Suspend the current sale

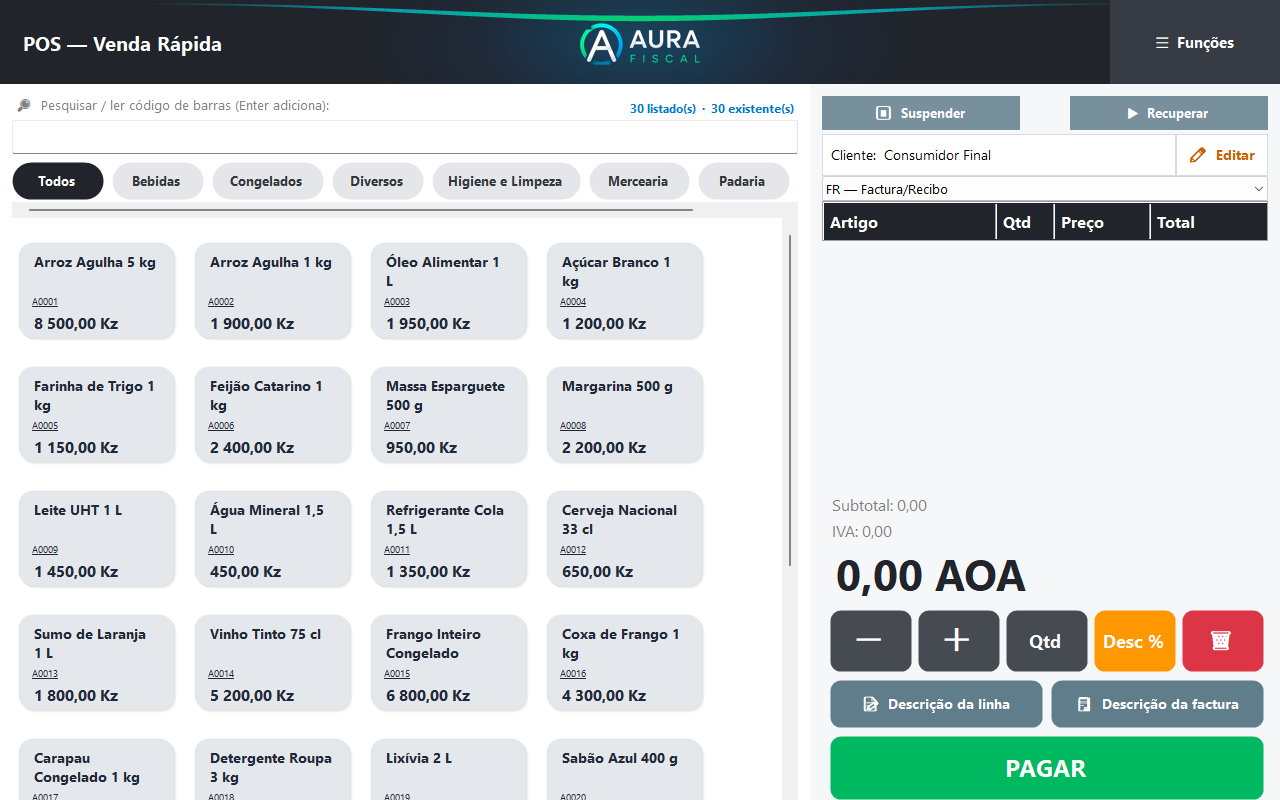pyautogui.click(x=921, y=113)
